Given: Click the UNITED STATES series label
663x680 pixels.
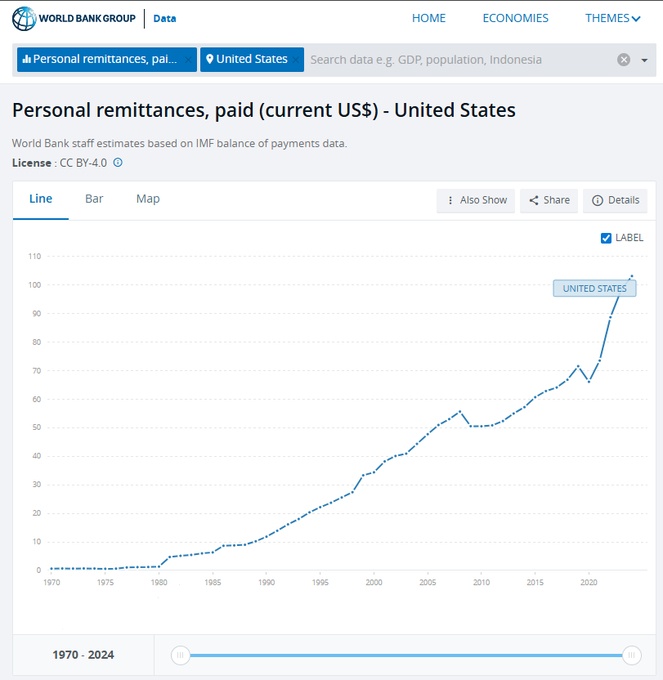Looking at the screenshot, I should click(x=594, y=288).
